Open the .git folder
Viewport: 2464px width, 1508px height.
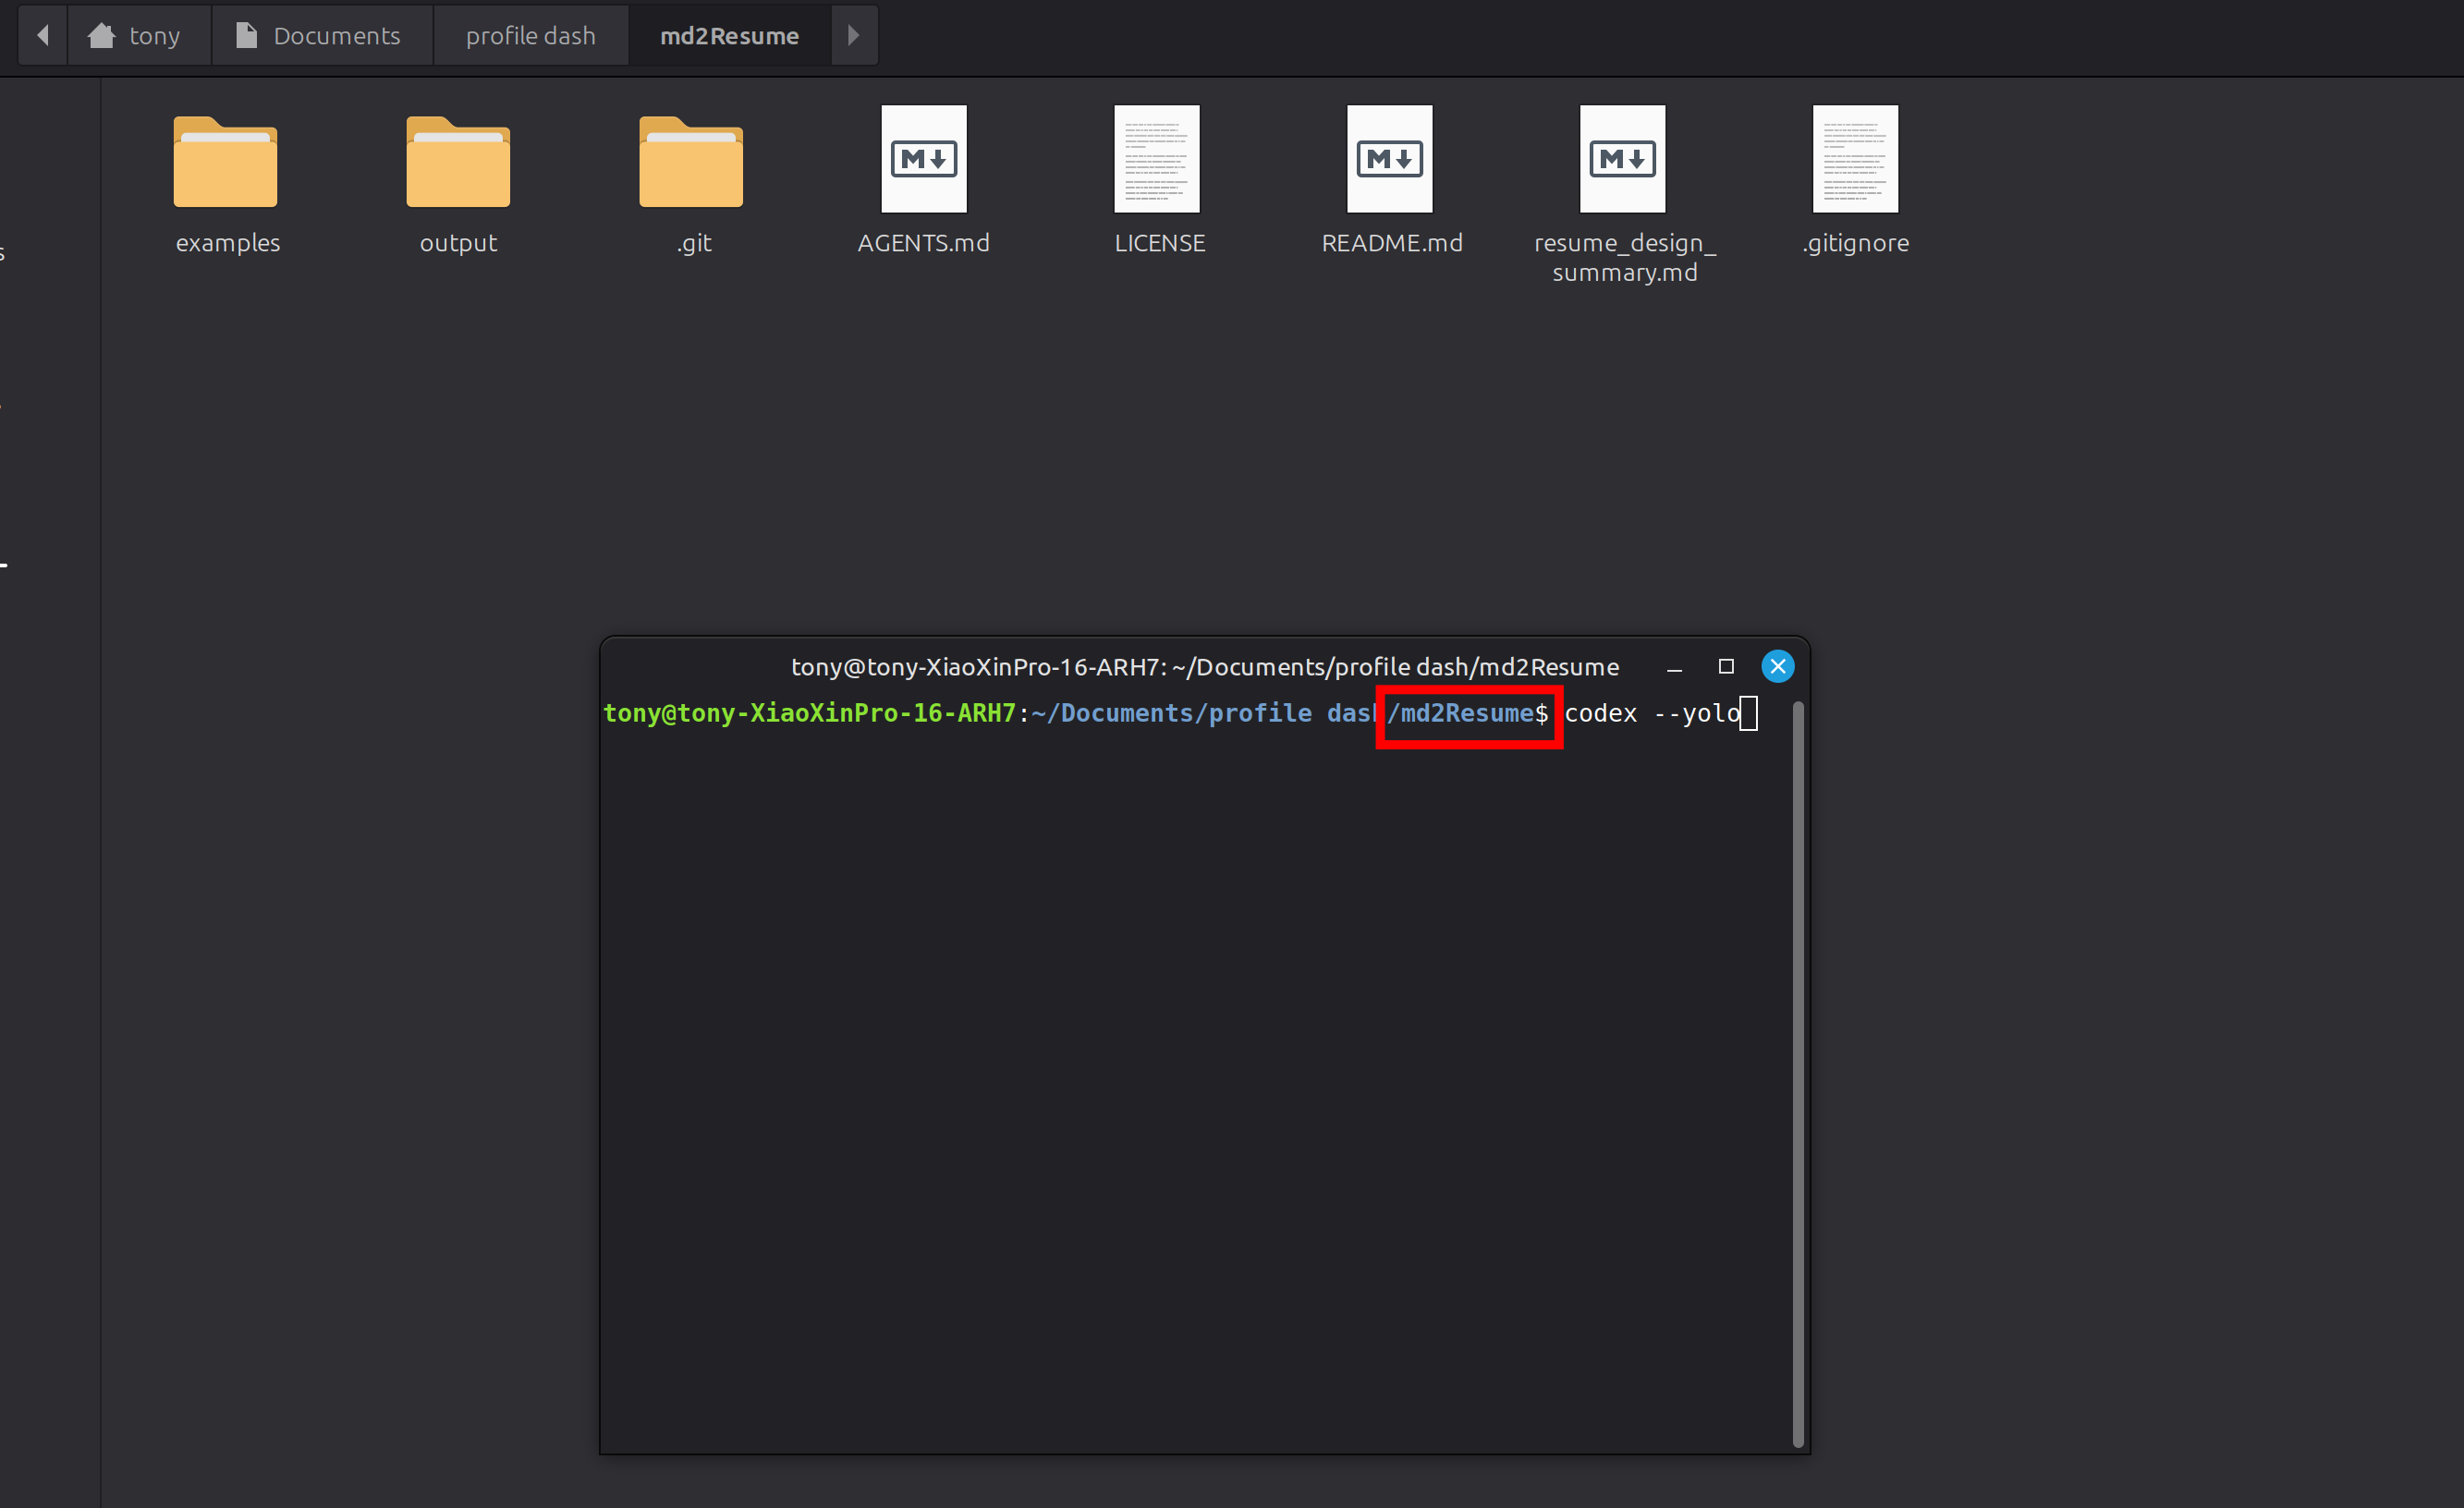[691, 162]
